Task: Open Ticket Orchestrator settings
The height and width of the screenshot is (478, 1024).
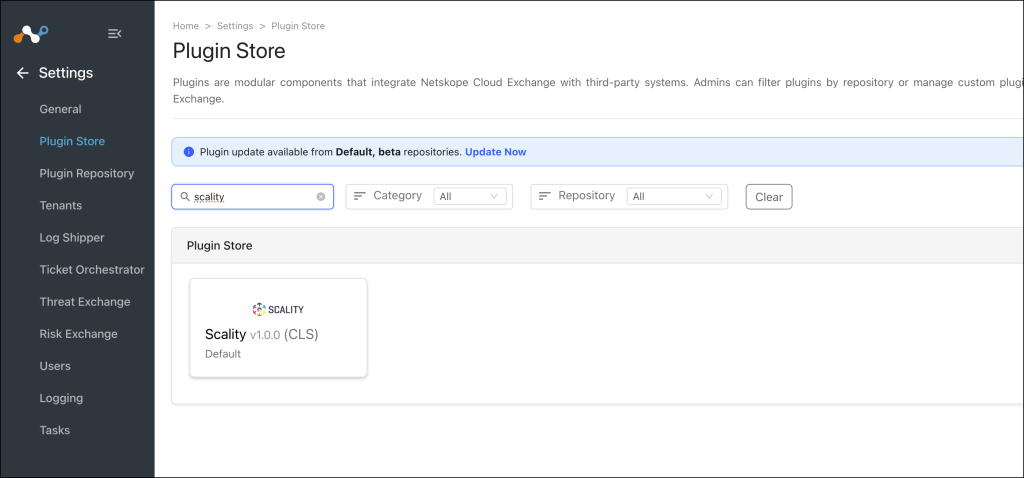Action: [92, 270]
